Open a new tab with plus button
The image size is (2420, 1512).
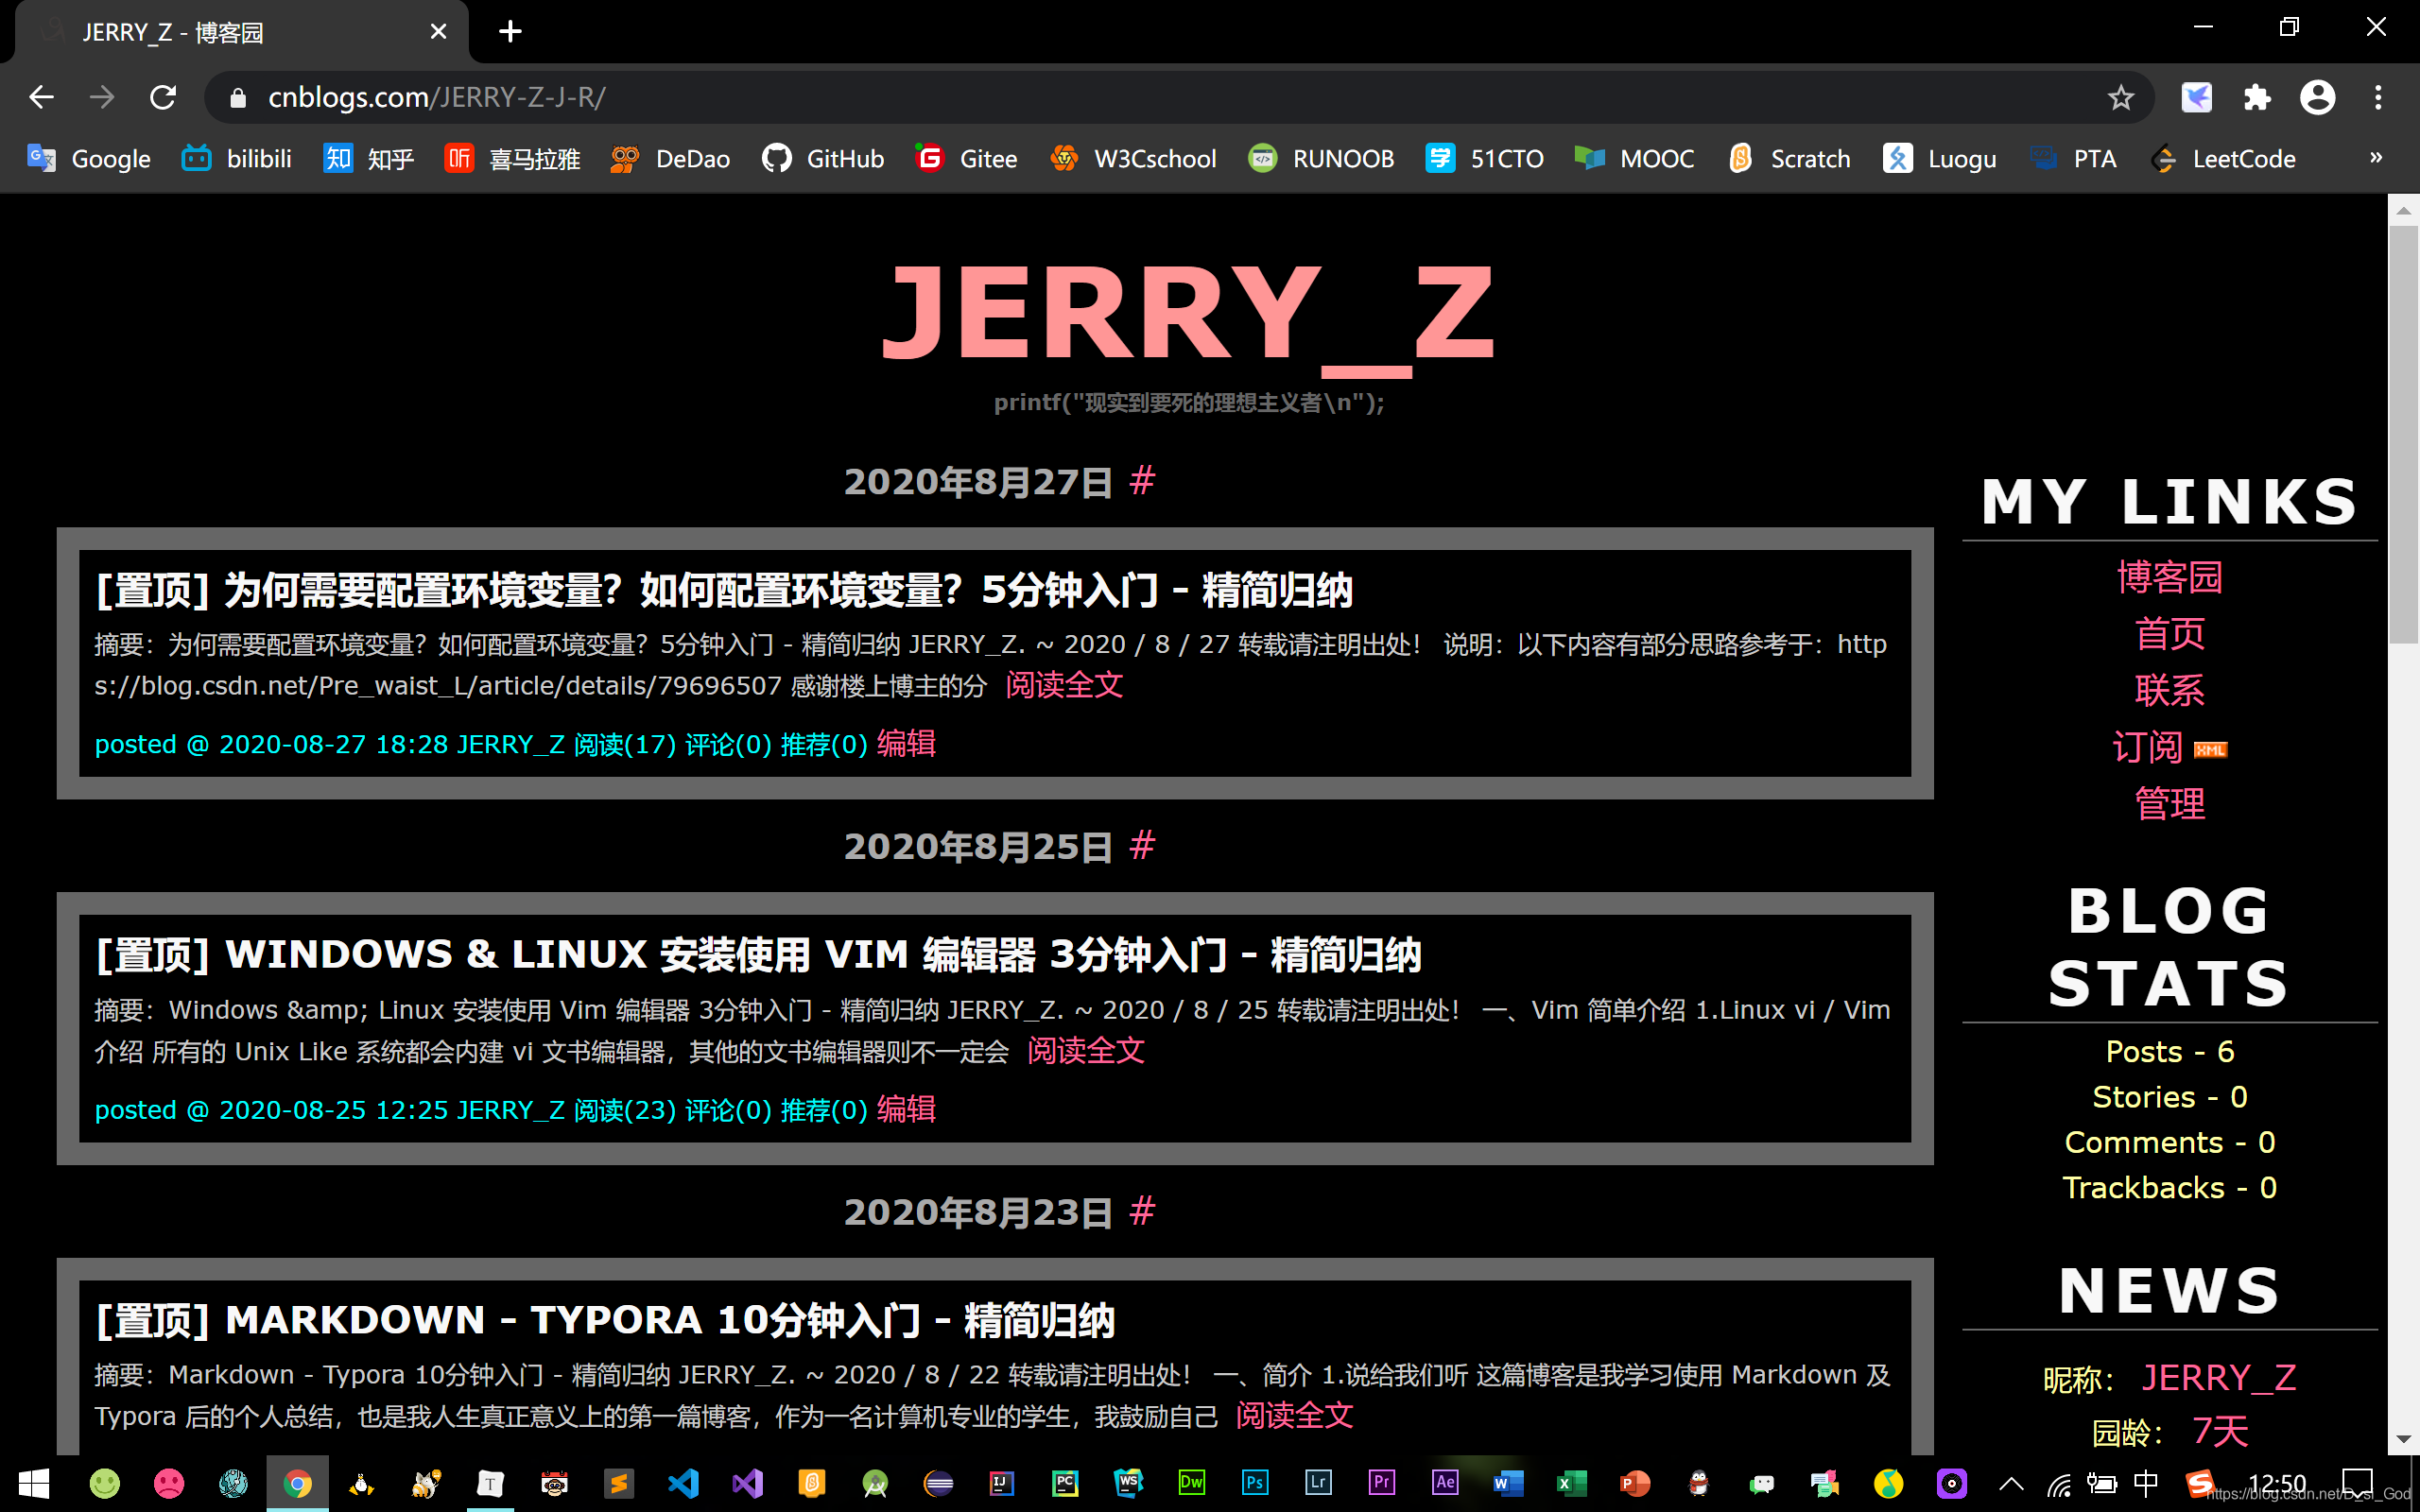(x=510, y=32)
